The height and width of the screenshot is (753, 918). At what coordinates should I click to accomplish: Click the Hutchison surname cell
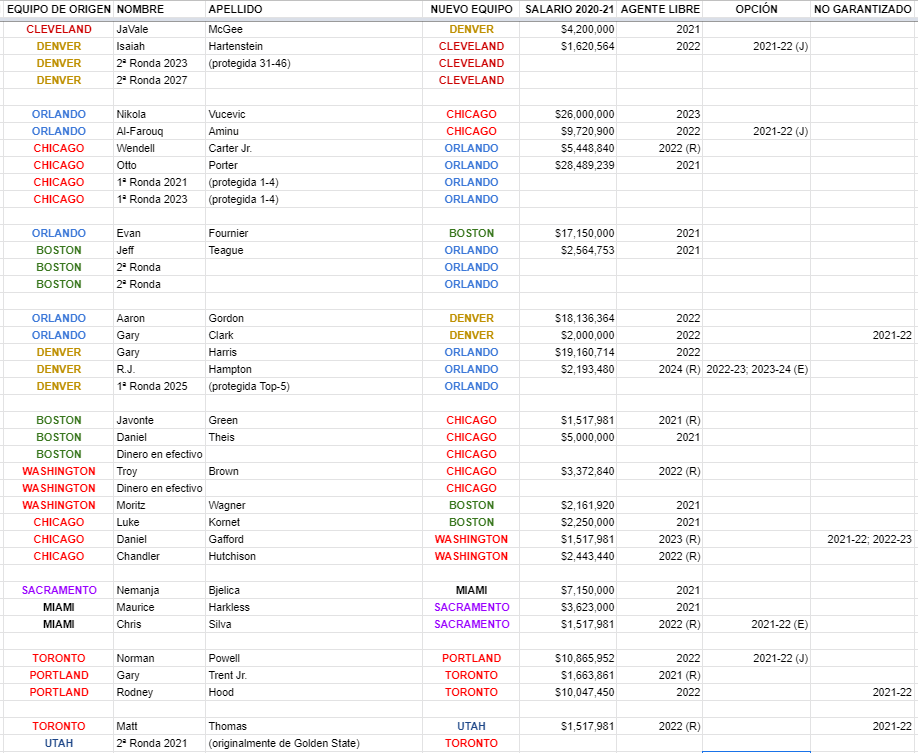pyautogui.click(x=314, y=556)
